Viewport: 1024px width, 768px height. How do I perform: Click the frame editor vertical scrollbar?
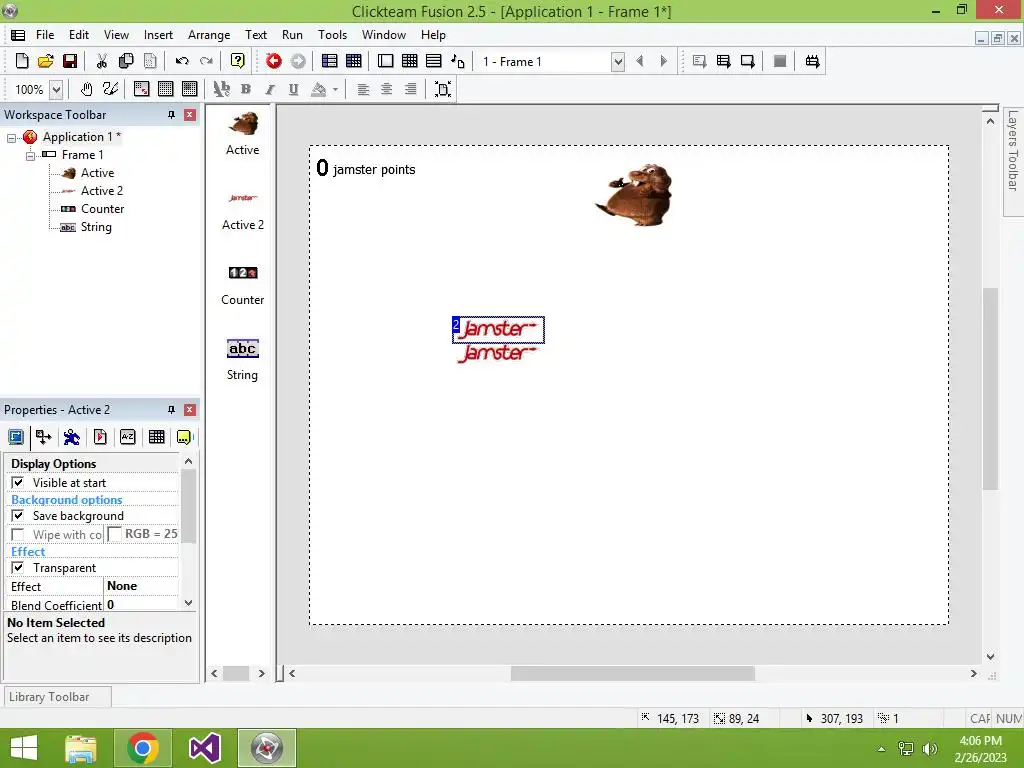click(x=990, y=389)
